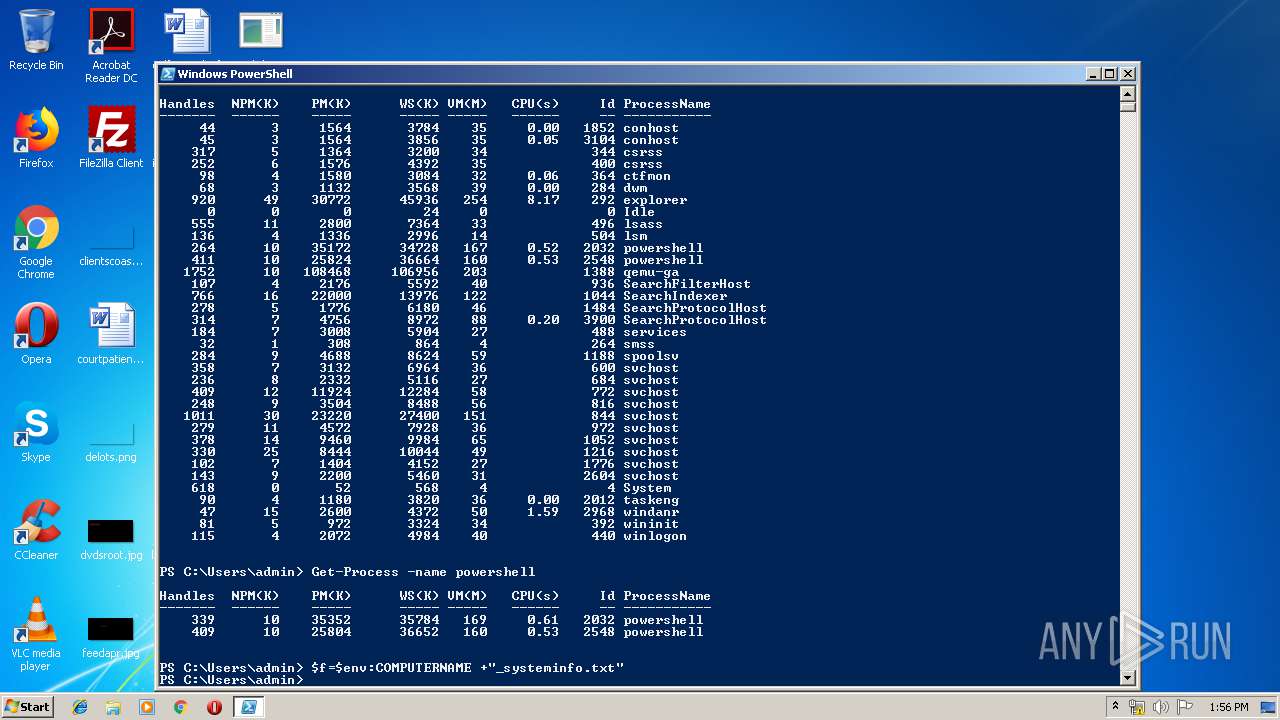Open the Recycle Bin desktop icon

coord(36,40)
